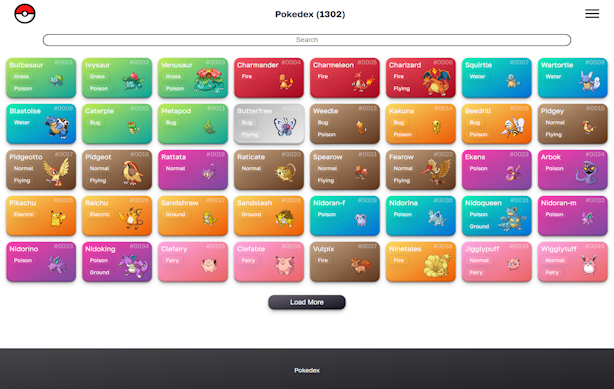614x389 pixels.
Task: Choose the Squirtle sprite
Action: coord(513,81)
